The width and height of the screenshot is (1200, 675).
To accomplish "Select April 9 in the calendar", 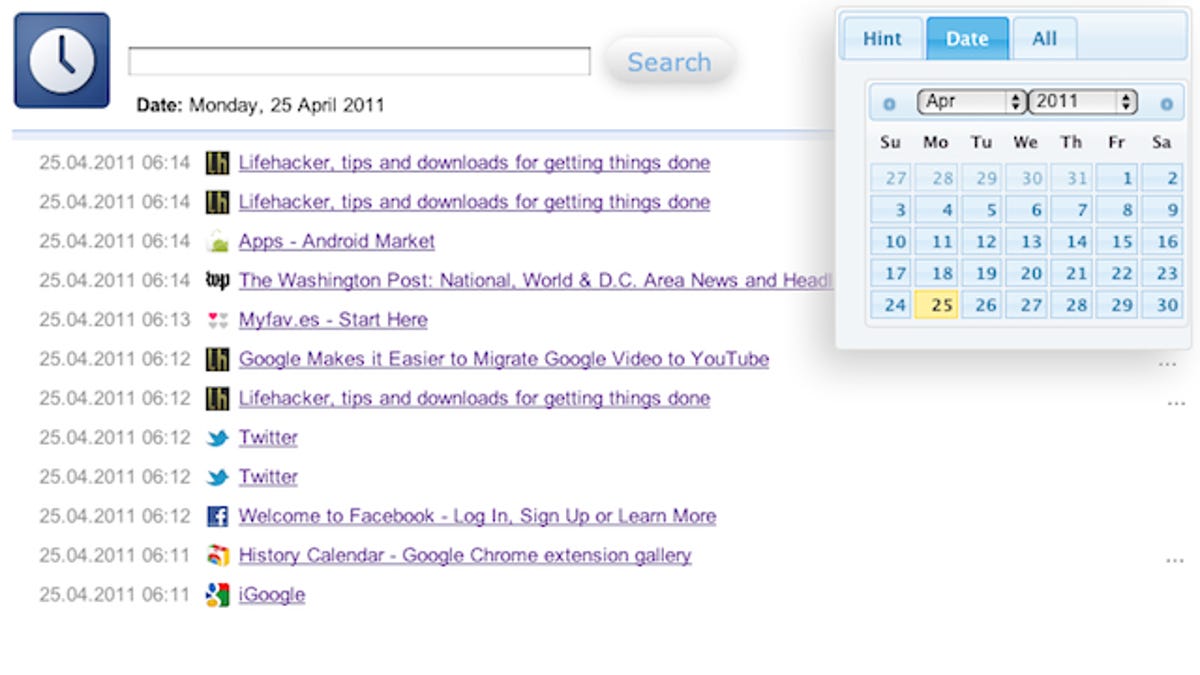I will pyautogui.click(x=1162, y=210).
